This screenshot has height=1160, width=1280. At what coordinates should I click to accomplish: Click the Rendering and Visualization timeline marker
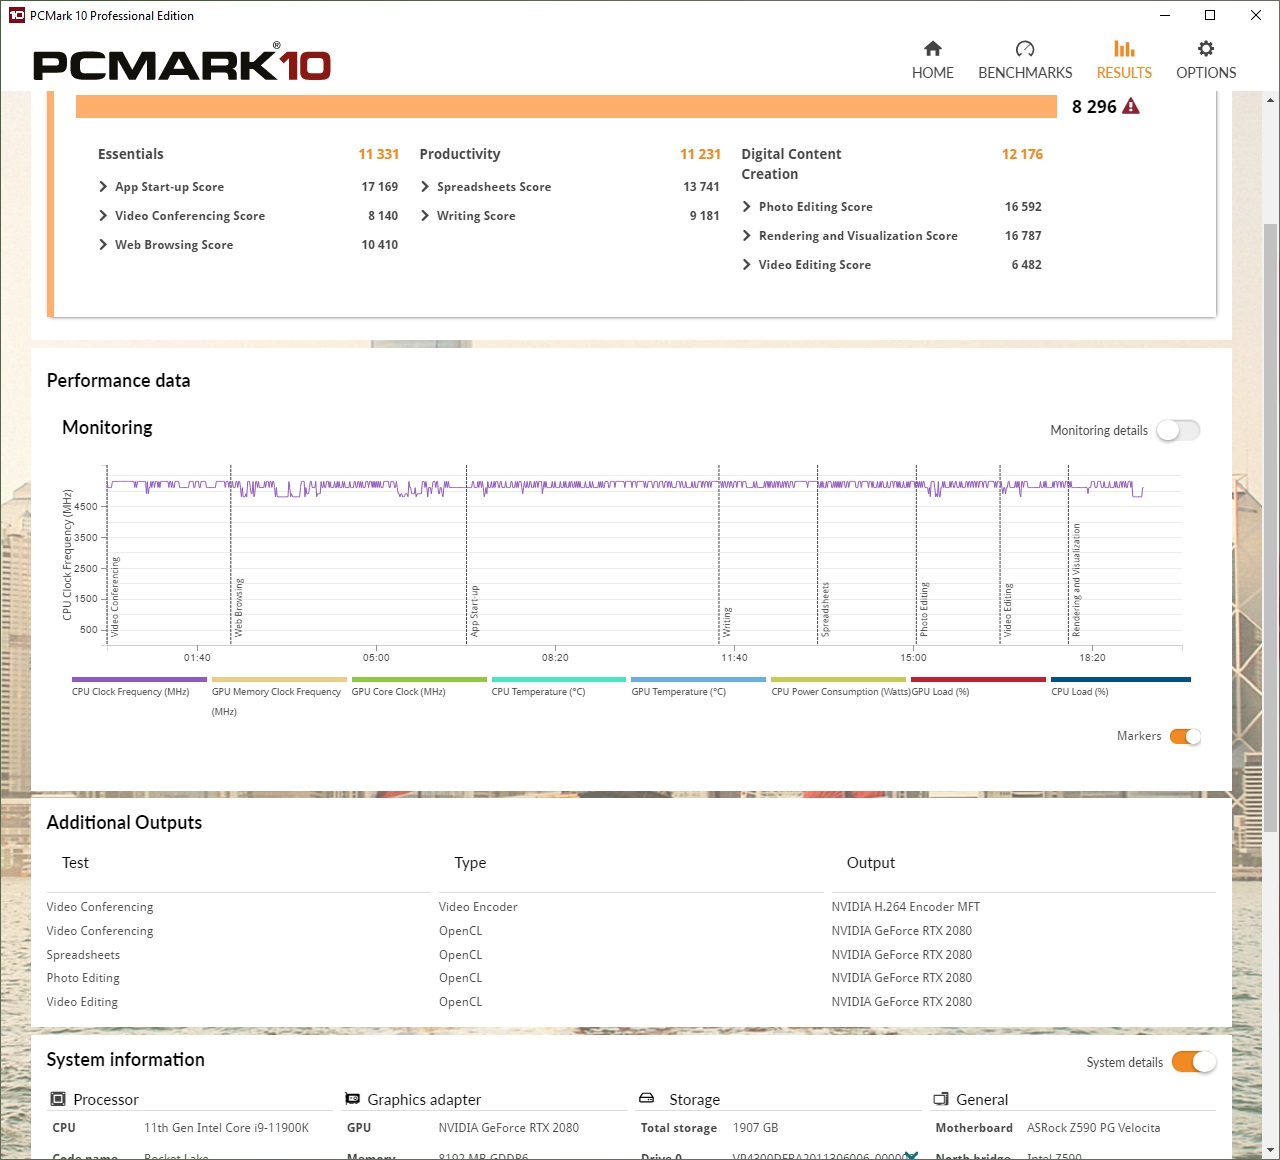1076,580
